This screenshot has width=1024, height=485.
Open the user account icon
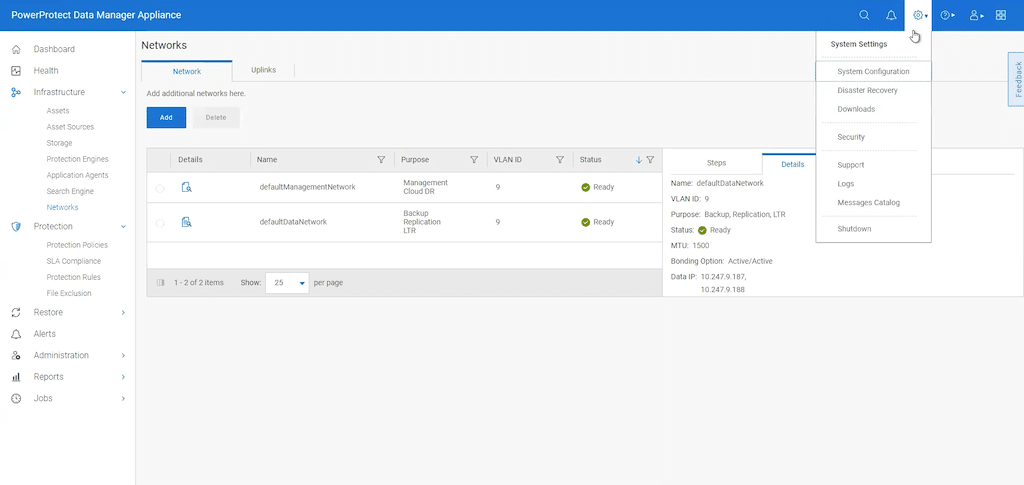[x=974, y=15]
